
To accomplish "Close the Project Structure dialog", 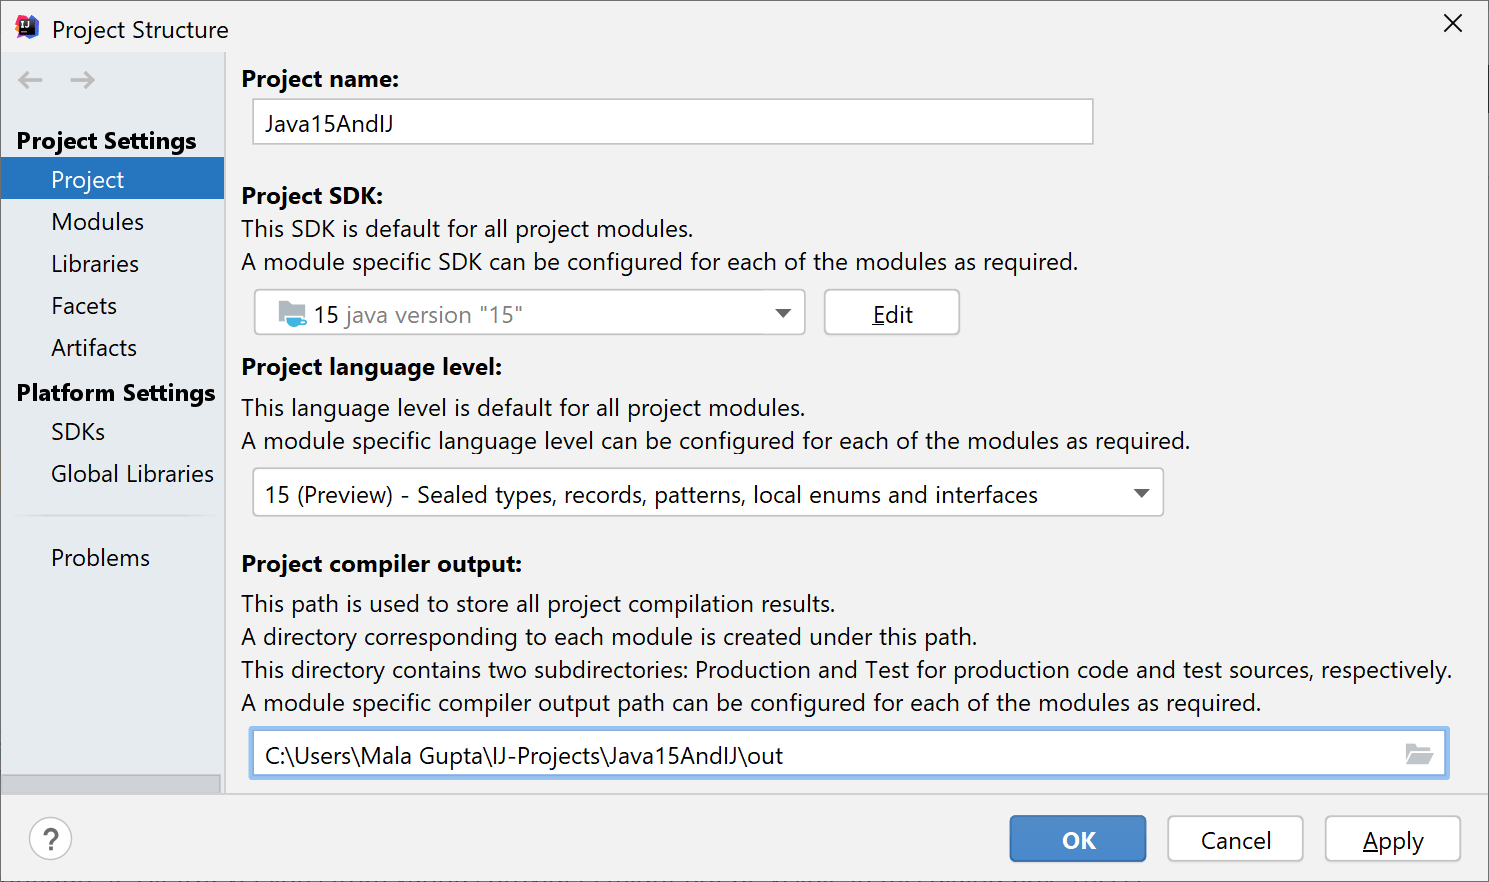I will click(x=1452, y=23).
